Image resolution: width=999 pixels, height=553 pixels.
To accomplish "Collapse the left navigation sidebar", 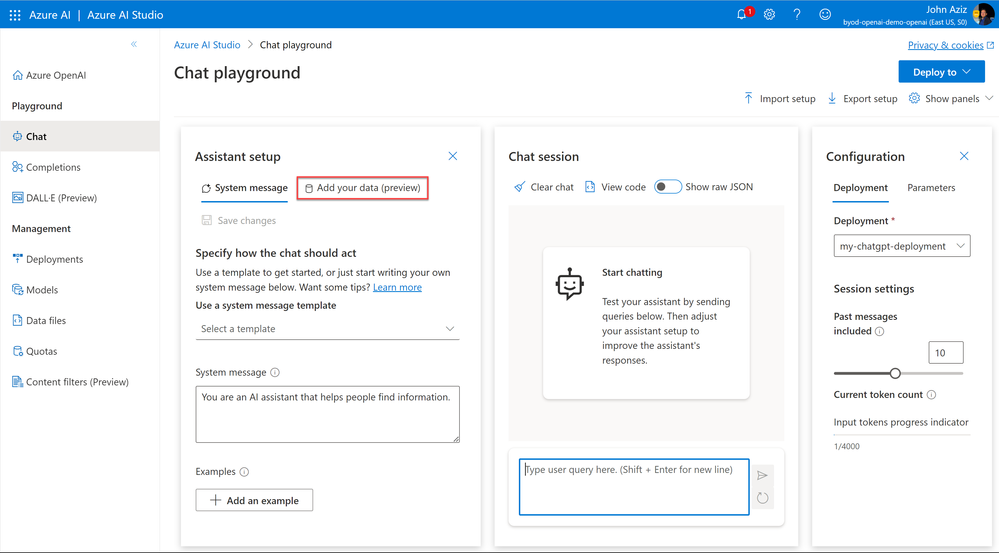I will [x=134, y=44].
